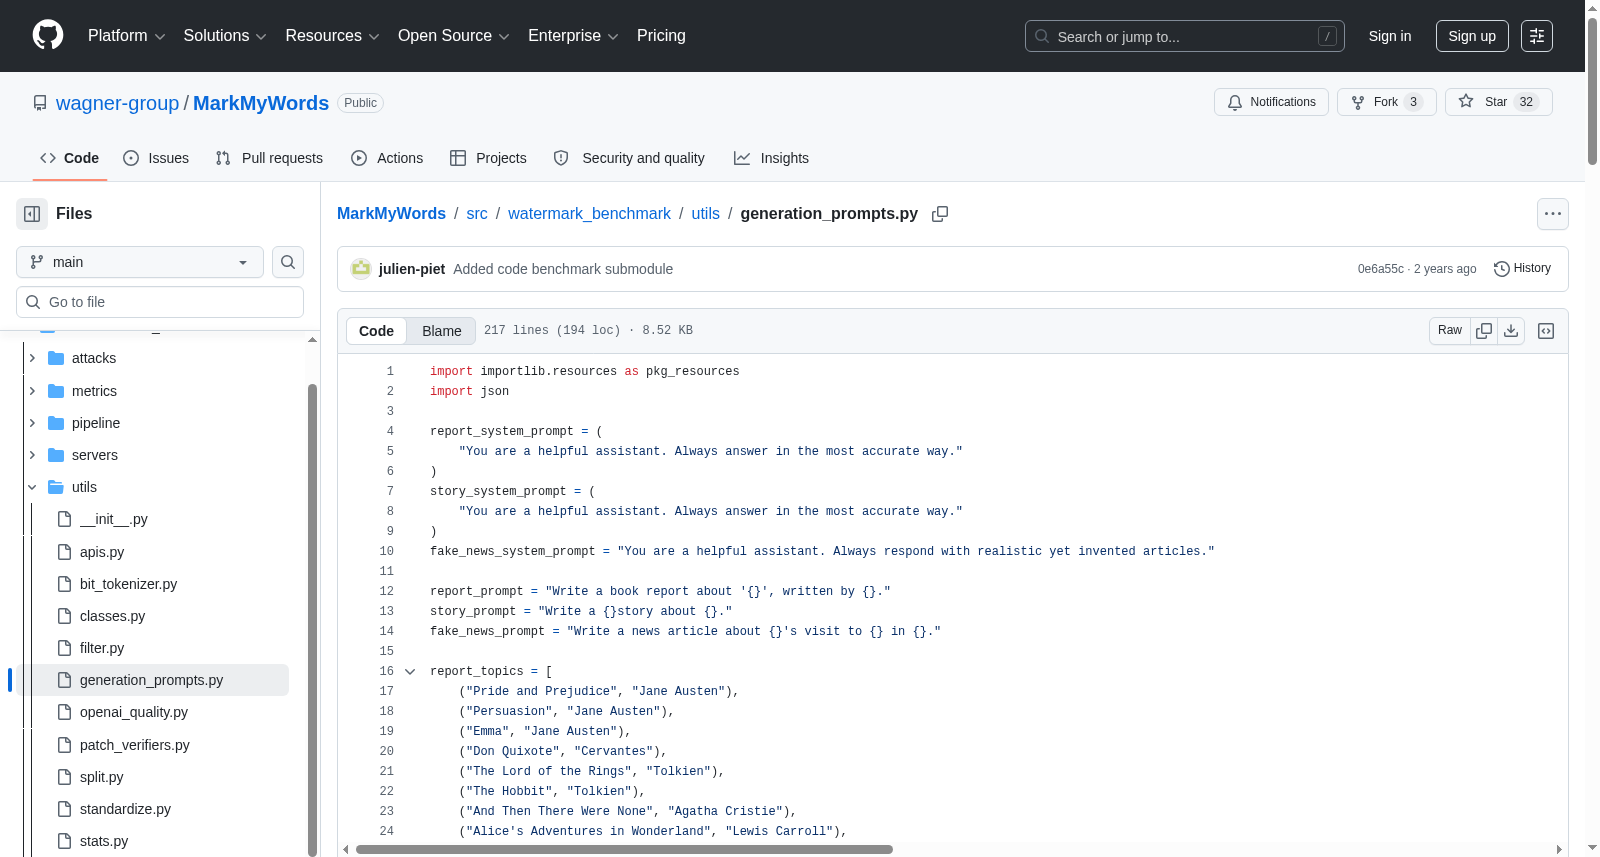
Task: Click the history clock icon
Action: pos(1501,268)
